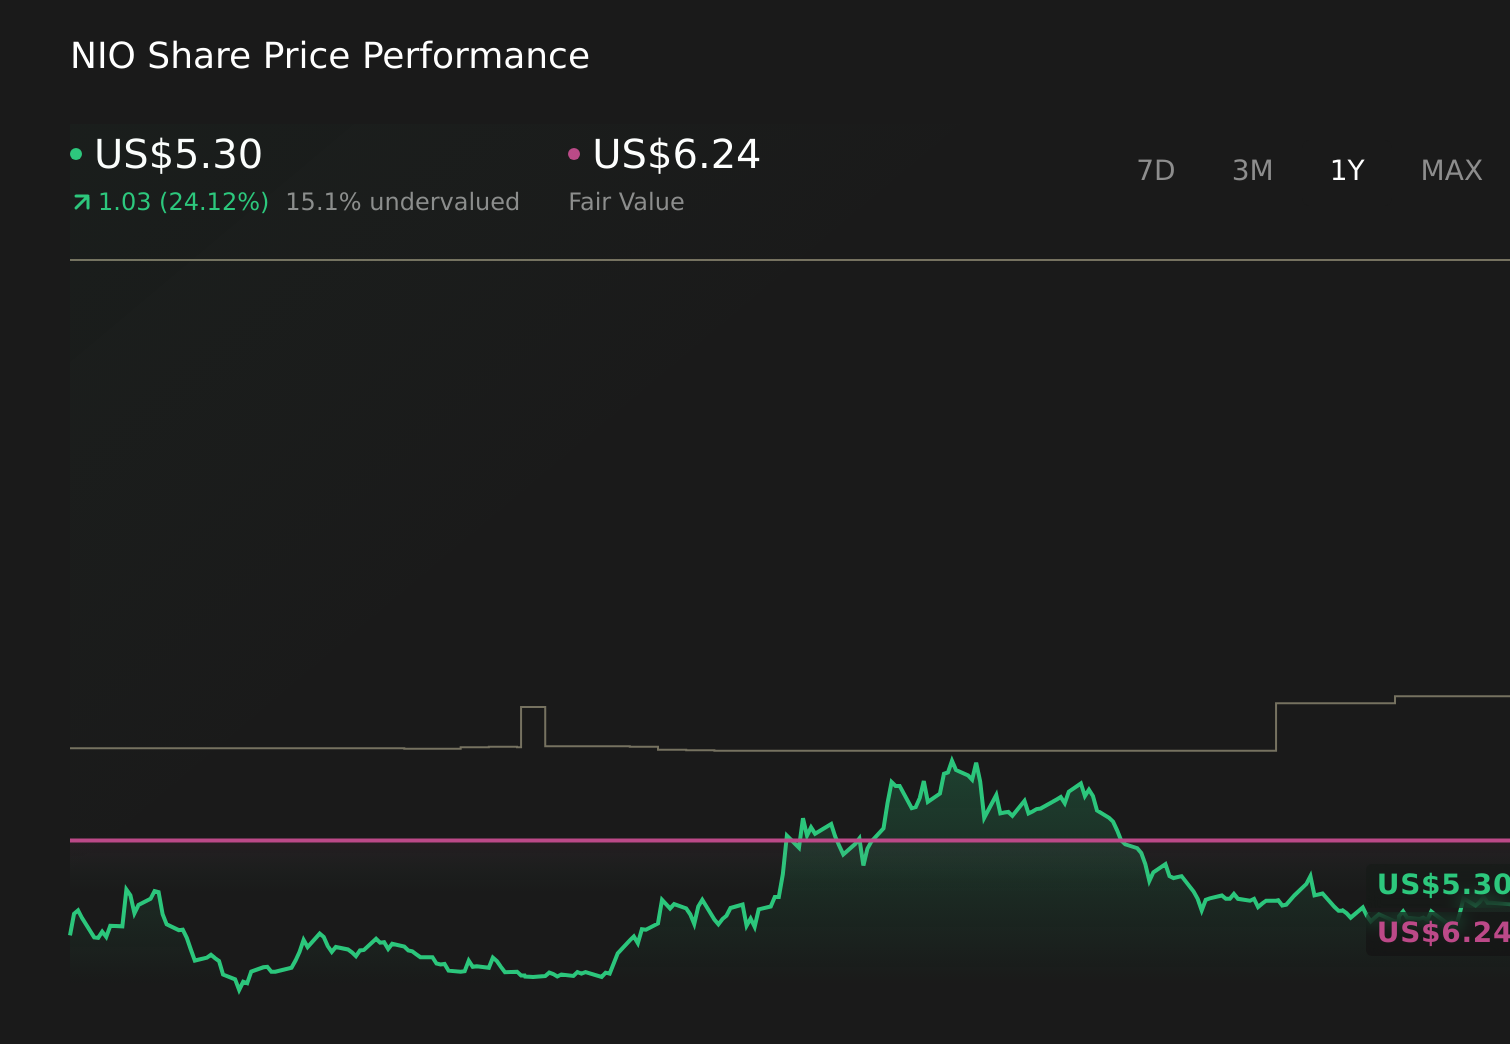The width and height of the screenshot is (1510, 1044).
Task: Select the 1Y time range
Action: click(1347, 170)
